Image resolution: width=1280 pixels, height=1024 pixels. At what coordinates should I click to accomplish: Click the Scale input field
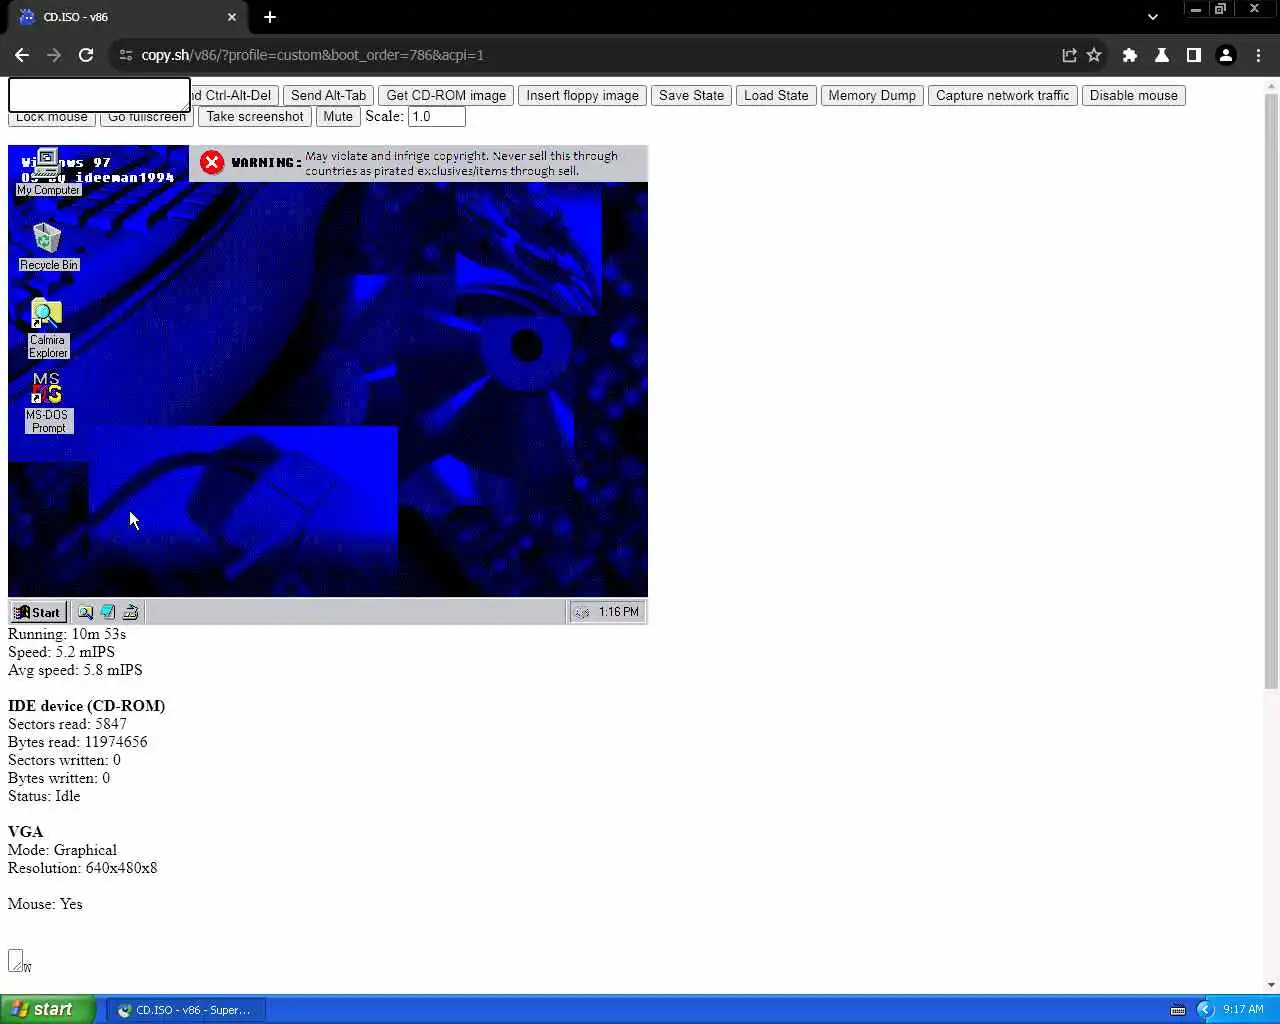(x=436, y=116)
